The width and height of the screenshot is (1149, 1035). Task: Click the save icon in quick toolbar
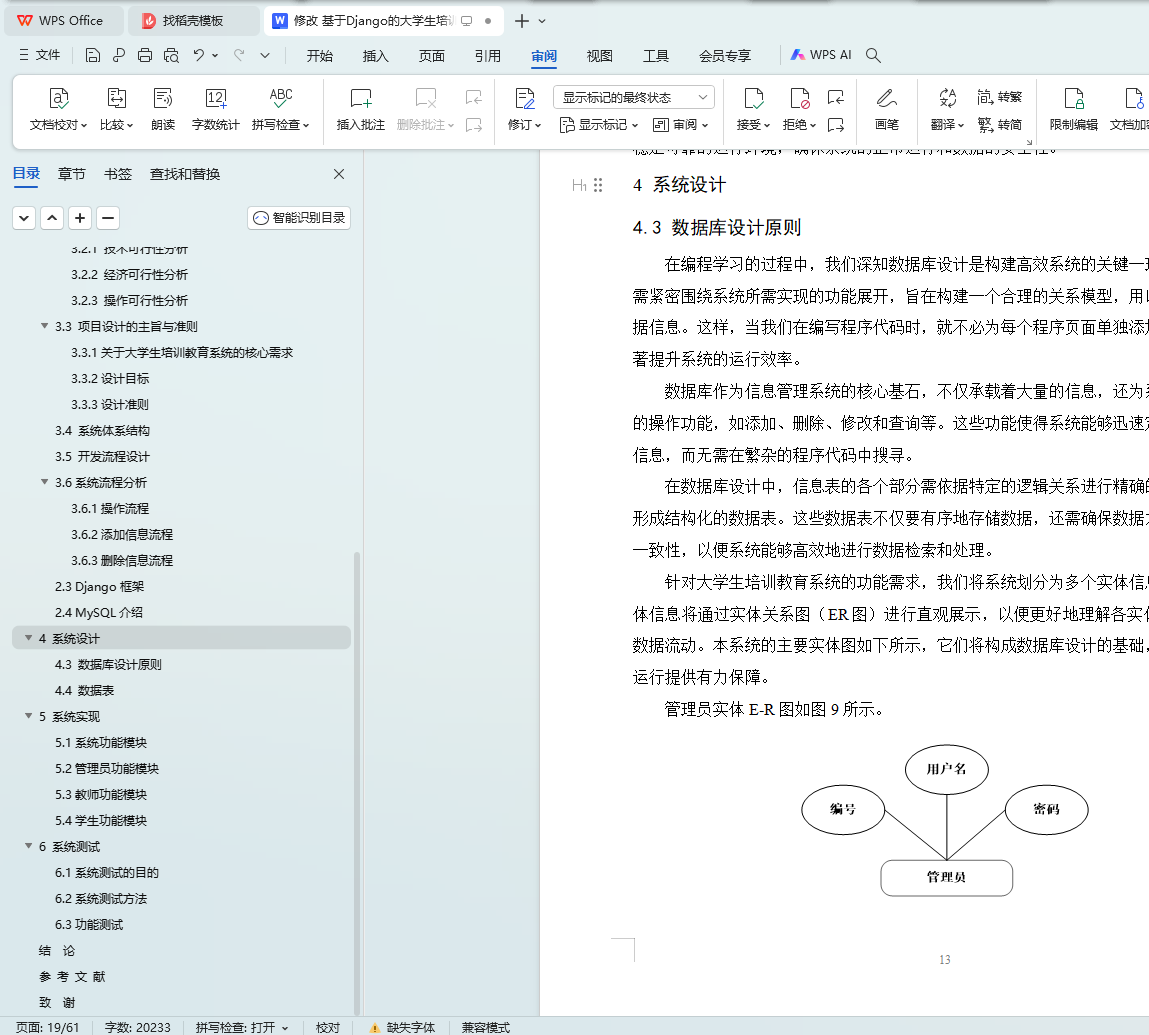tap(92, 55)
